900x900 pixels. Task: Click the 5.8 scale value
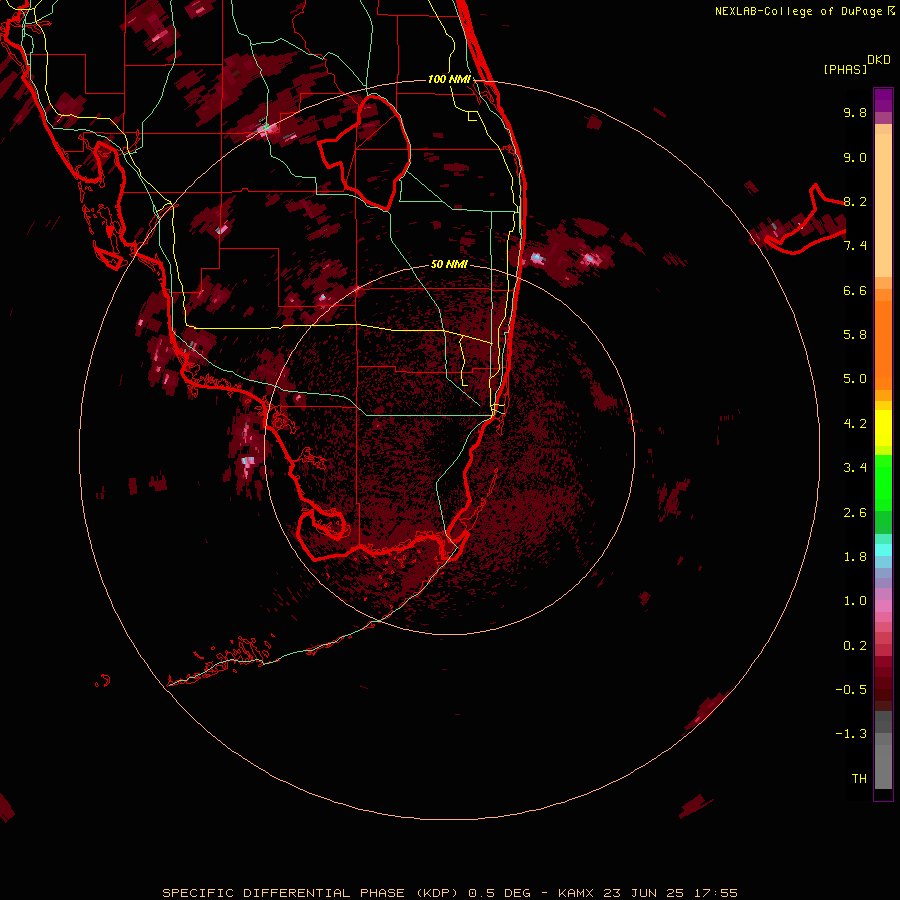click(855, 335)
